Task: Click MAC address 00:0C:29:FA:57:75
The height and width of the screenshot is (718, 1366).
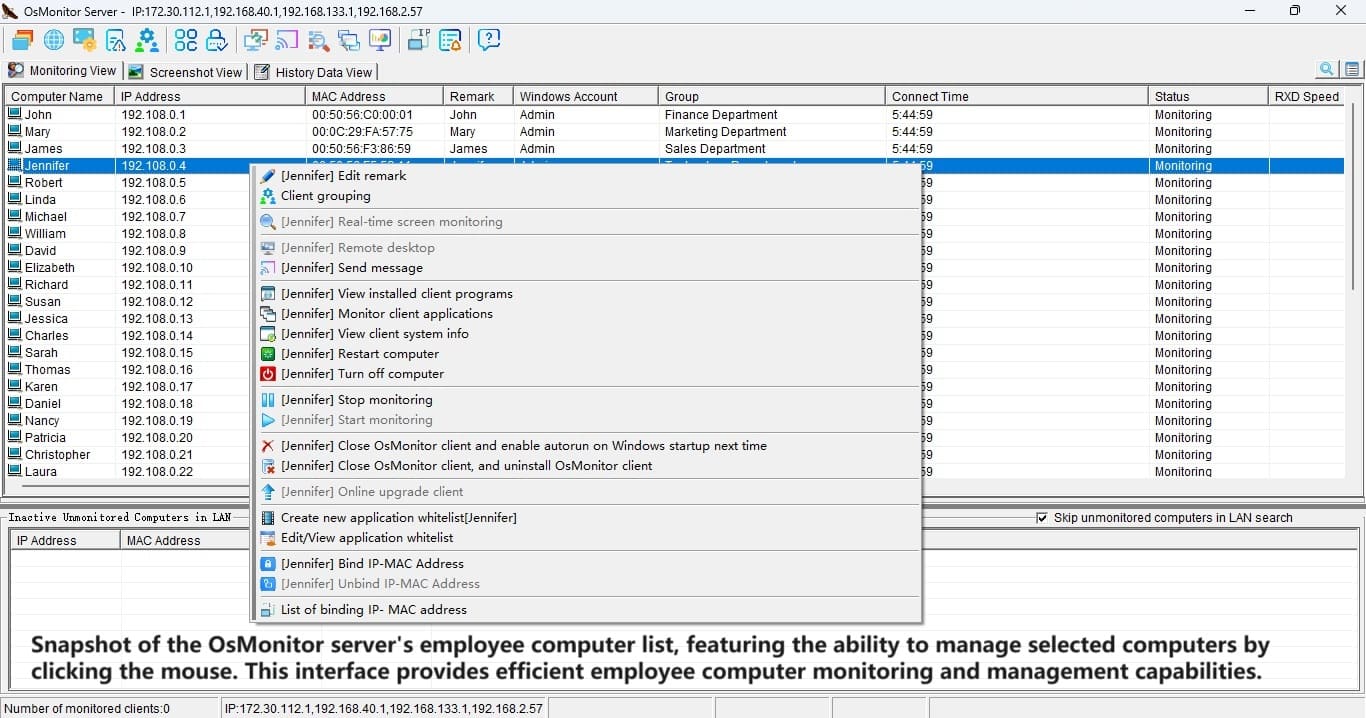Action: 362,132
